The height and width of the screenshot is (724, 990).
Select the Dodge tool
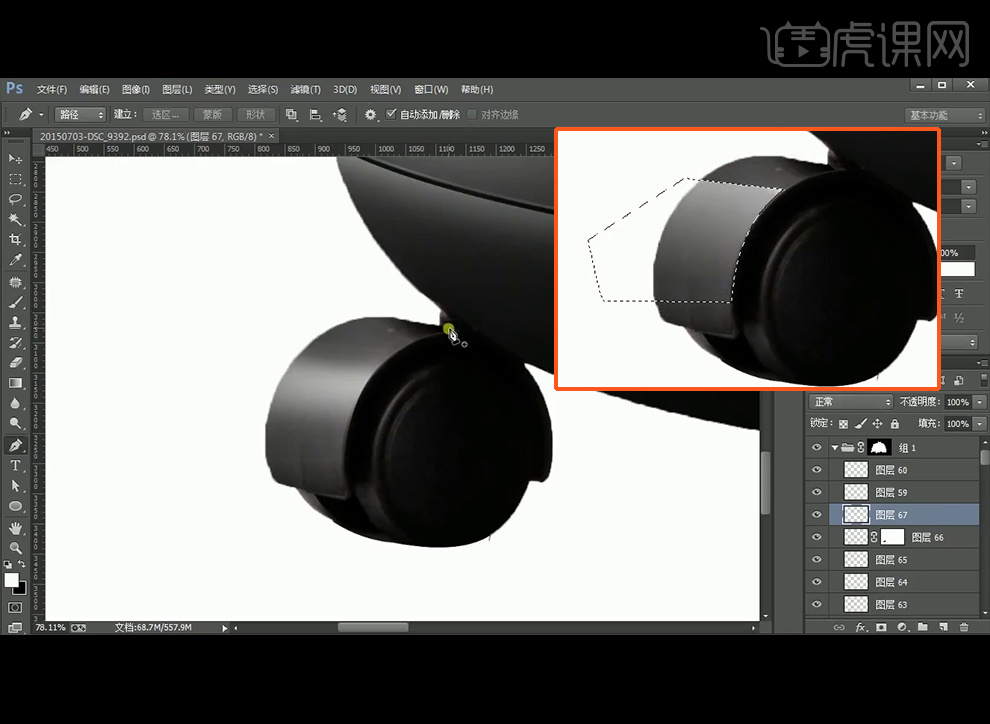coord(15,424)
